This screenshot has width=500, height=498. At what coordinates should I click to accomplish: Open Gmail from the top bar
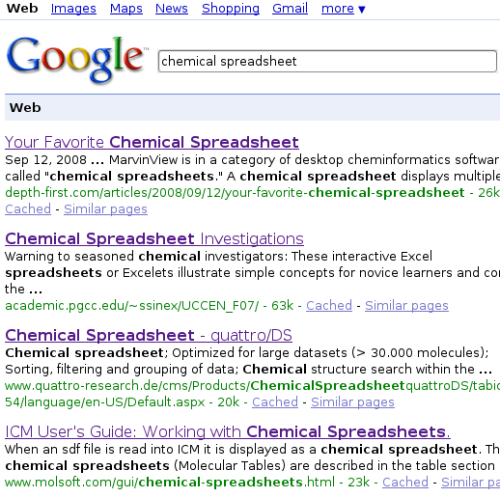click(x=290, y=9)
